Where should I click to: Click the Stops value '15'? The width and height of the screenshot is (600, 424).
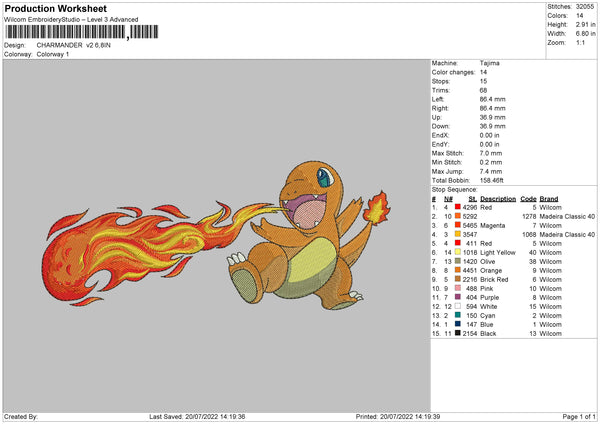[x=483, y=81]
